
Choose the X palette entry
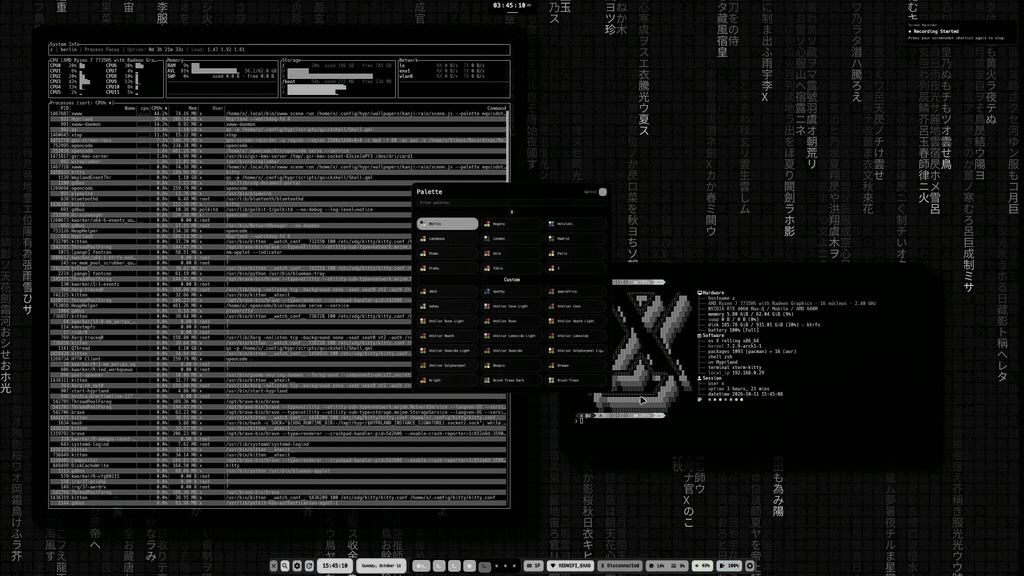tap(575, 268)
